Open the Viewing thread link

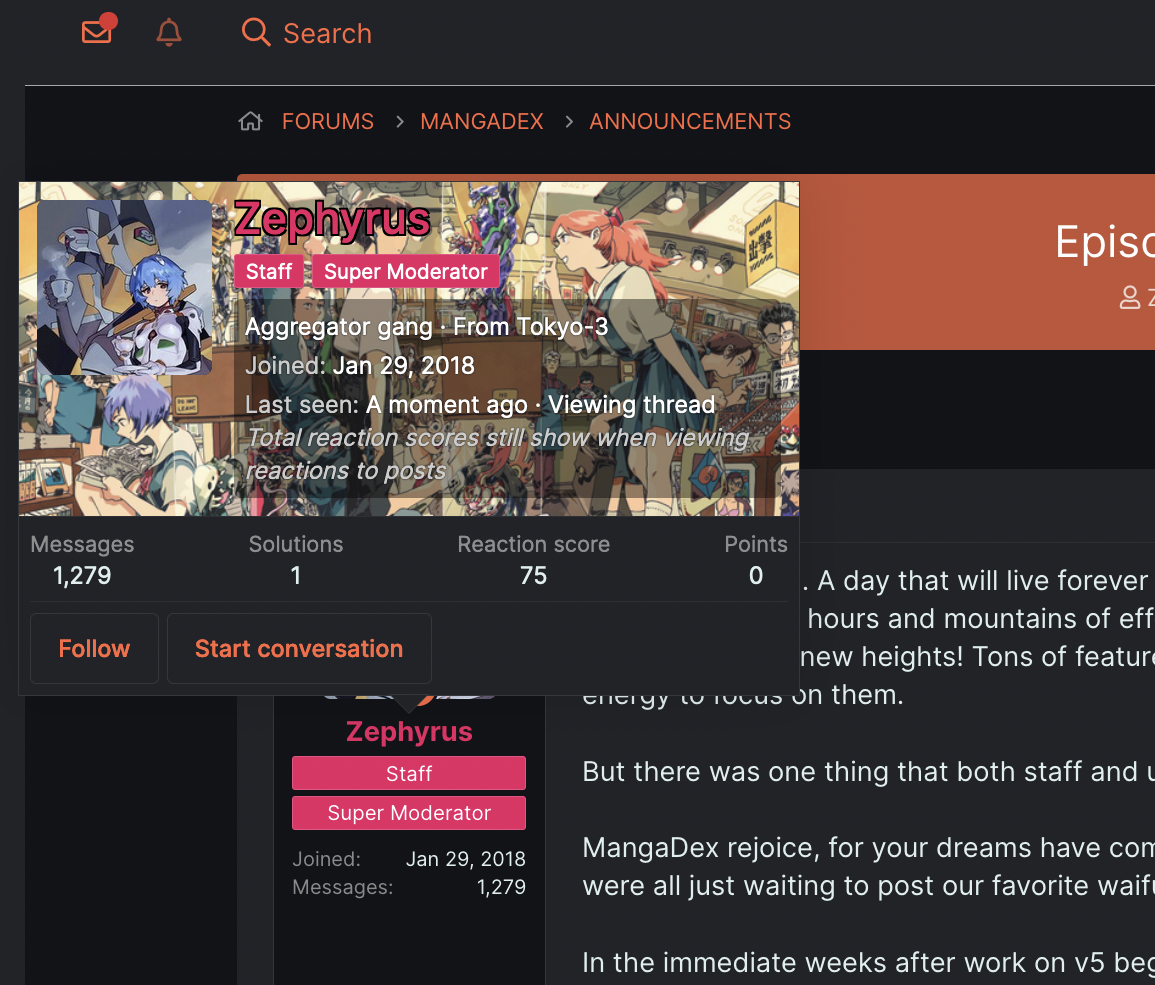[x=631, y=404]
